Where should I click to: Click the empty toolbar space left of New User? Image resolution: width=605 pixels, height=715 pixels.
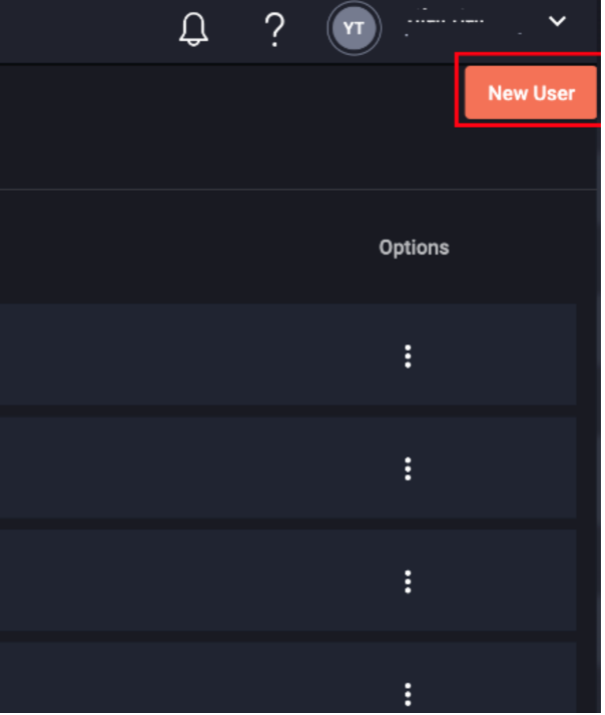tap(228, 93)
